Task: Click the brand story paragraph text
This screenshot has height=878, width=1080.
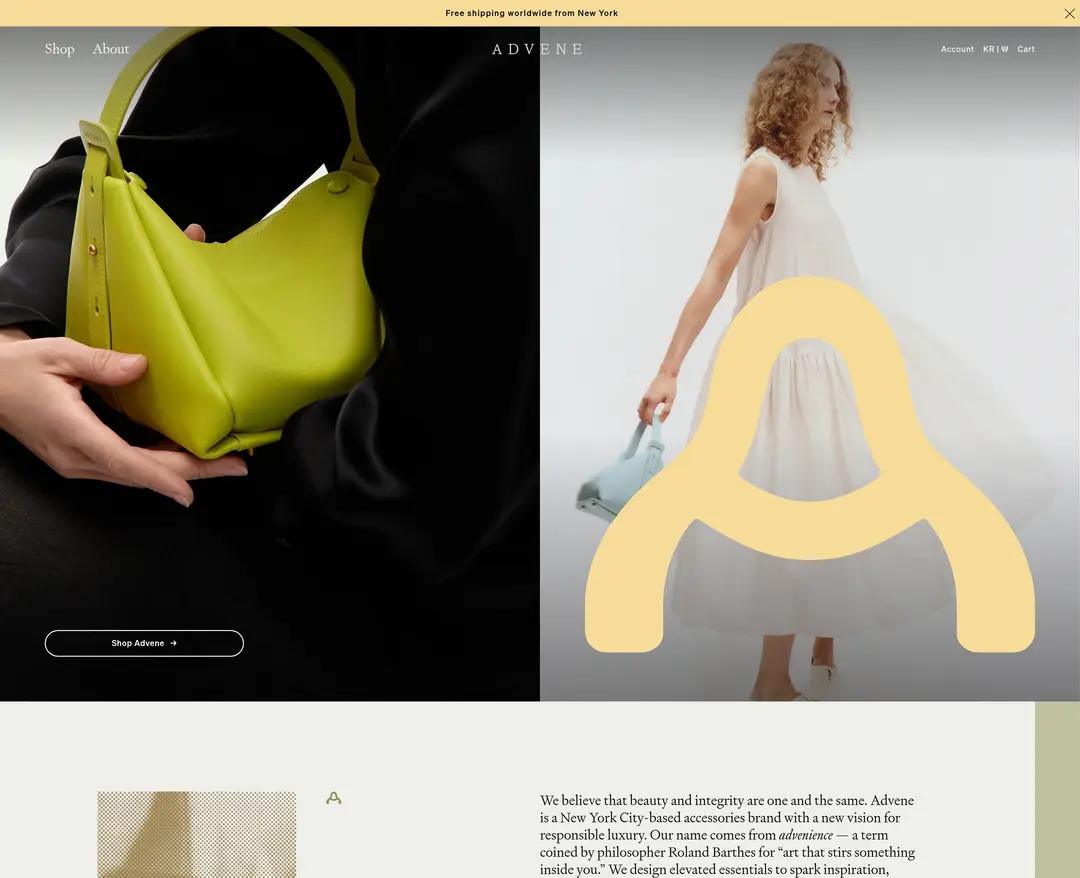Action: [727, 835]
